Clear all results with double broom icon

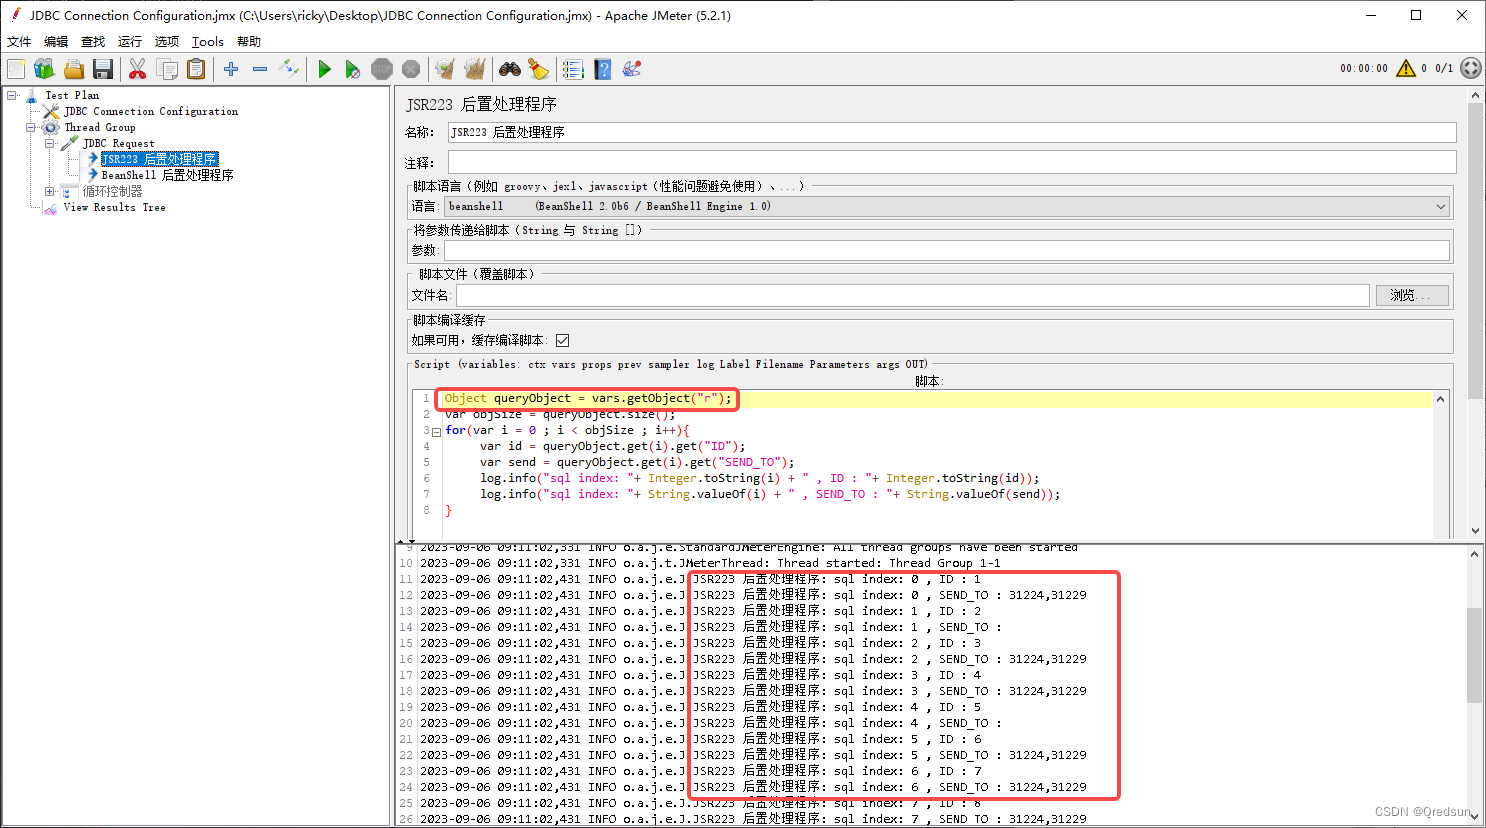click(x=475, y=69)
